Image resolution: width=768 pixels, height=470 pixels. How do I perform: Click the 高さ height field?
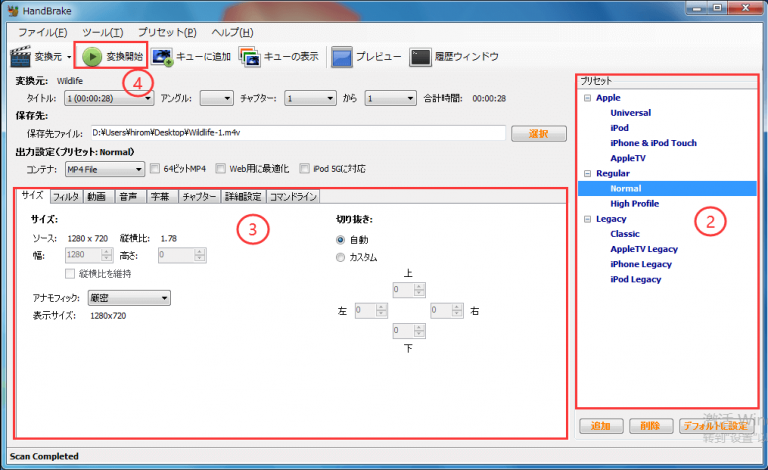[x=182, y=255]
